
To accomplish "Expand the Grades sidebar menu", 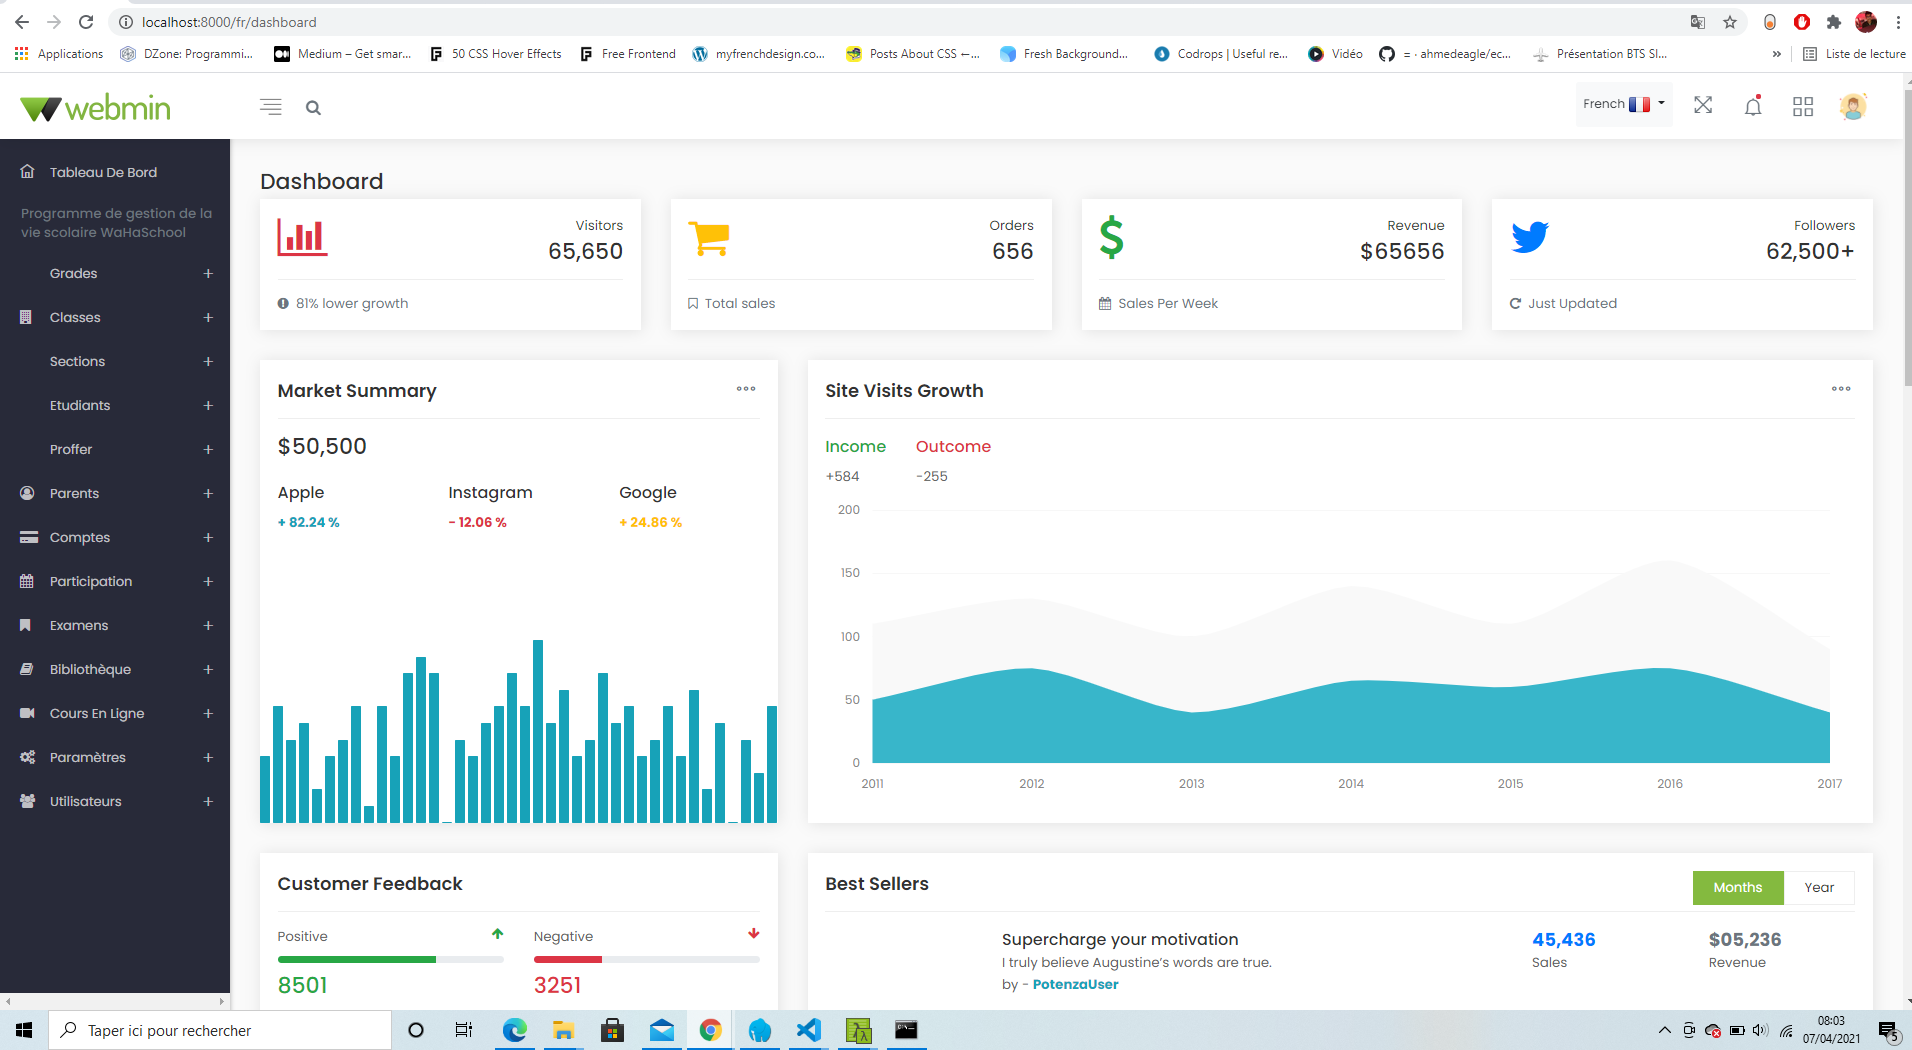I will [x=208, y=274].
